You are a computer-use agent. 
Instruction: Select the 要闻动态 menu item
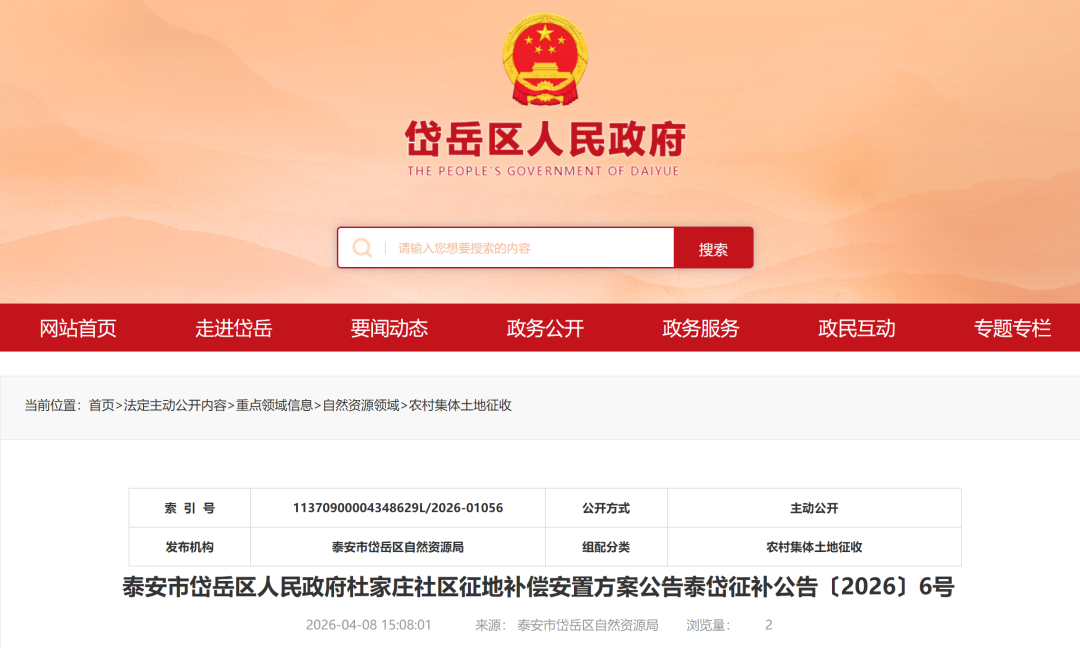389,328
